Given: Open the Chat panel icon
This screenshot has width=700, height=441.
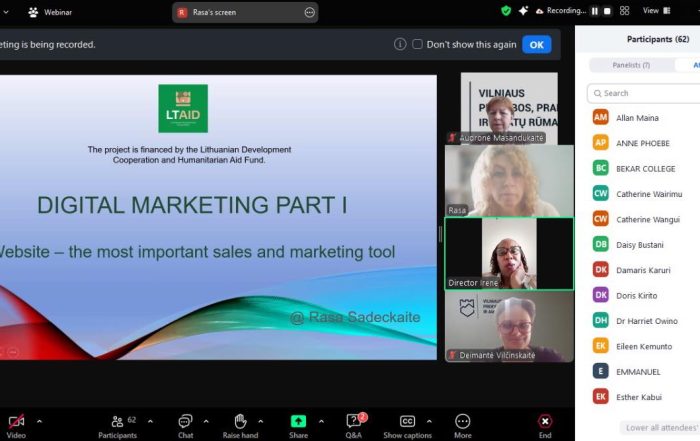Looking at the screenshot, I should coord(185,421).
